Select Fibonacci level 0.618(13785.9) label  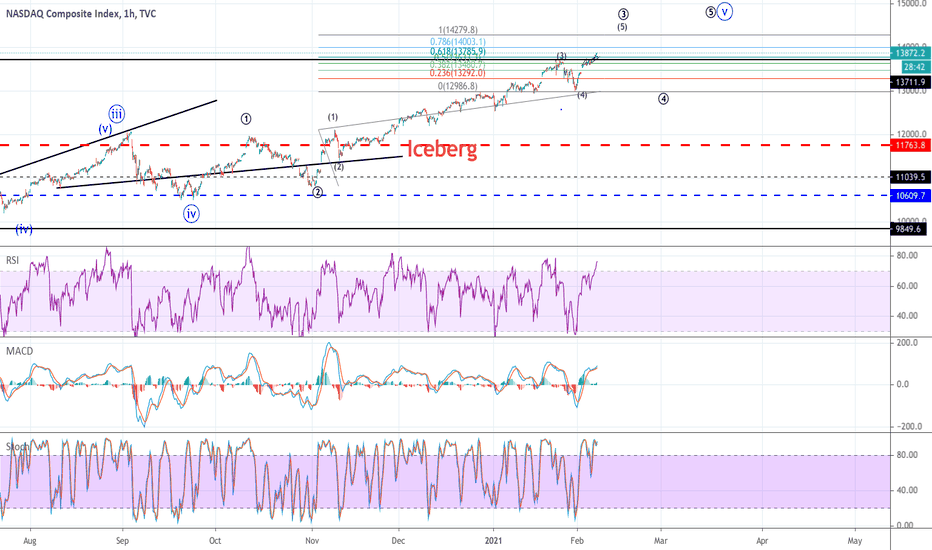(458, 52)
